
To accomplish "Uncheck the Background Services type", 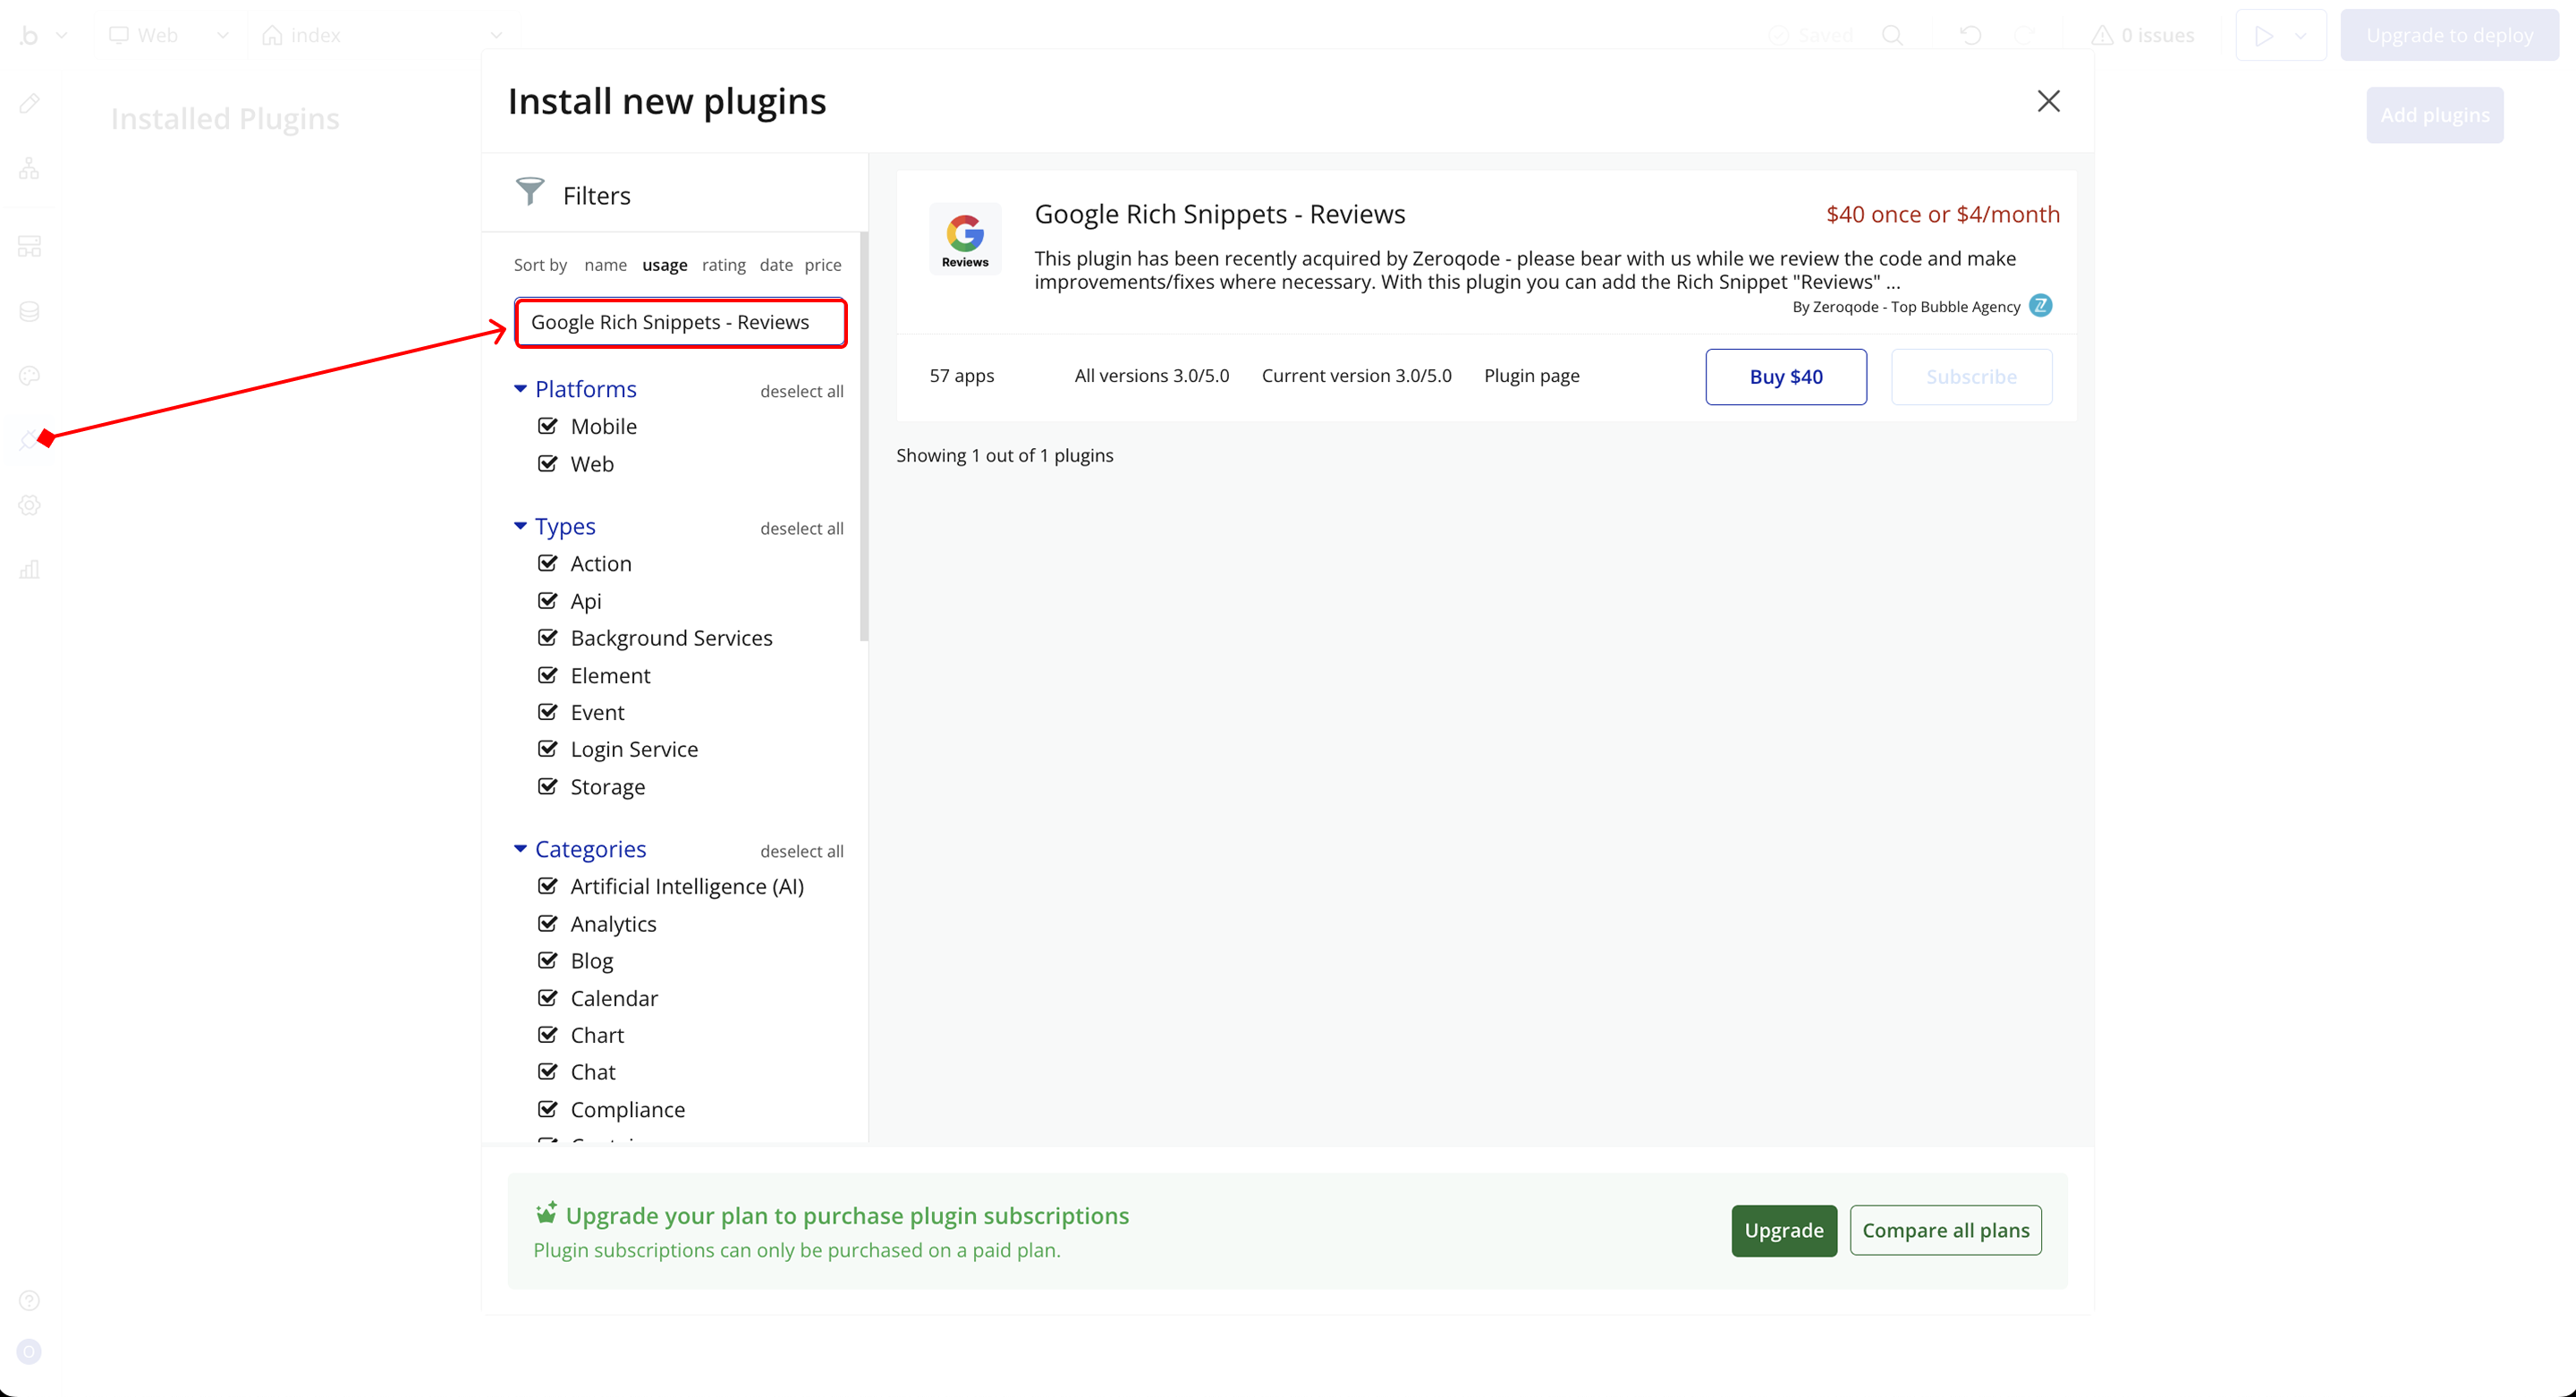I will click(x=547, y=638).
